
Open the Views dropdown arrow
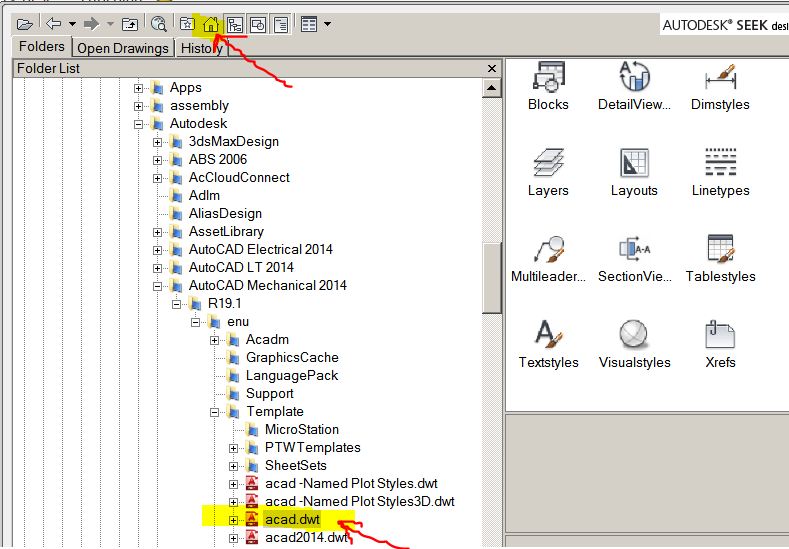pos(328,24)
